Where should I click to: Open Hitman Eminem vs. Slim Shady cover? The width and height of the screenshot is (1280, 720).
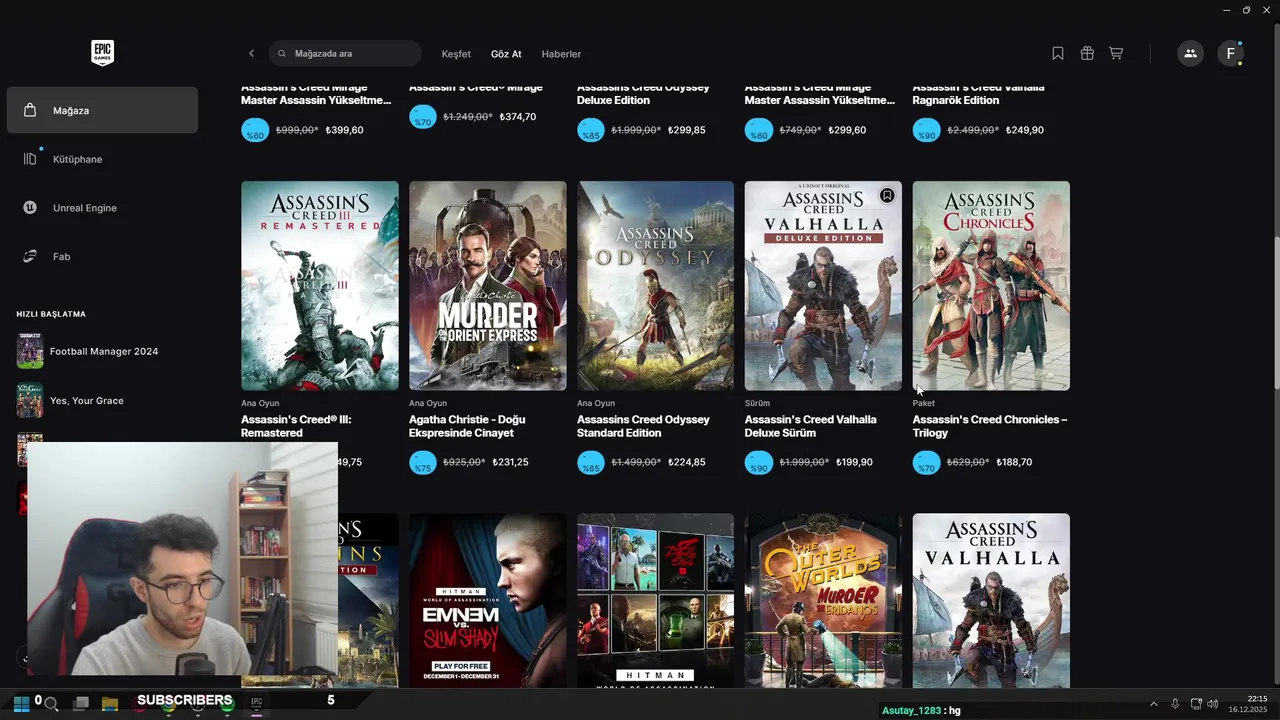click(x=488, y=600)
